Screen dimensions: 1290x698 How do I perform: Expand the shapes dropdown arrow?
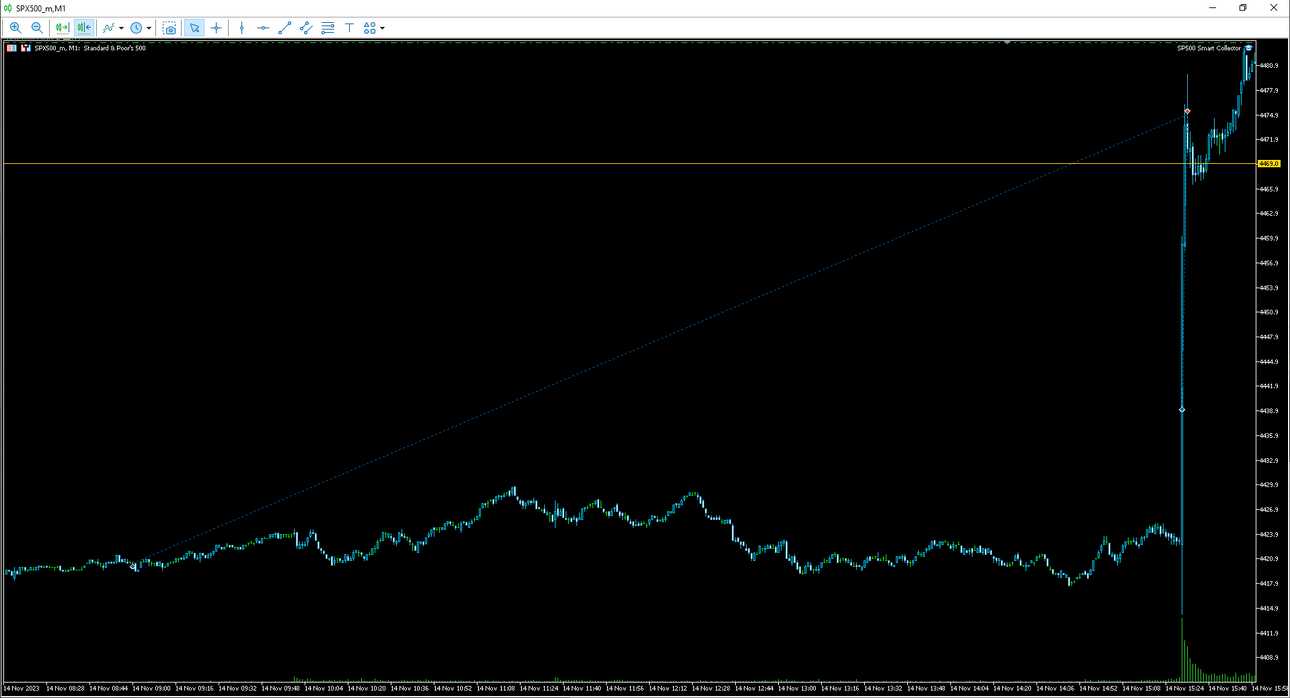(x=382, y=28)
